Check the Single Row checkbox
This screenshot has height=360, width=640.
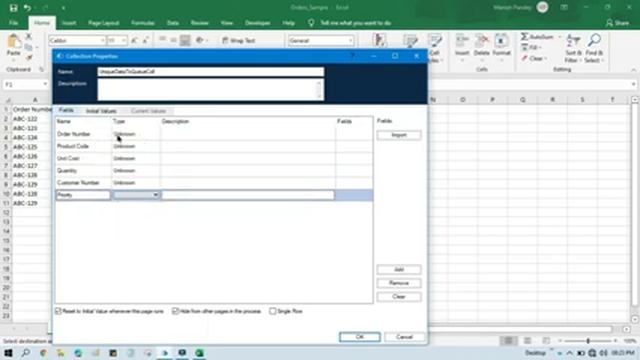[273, 311]
